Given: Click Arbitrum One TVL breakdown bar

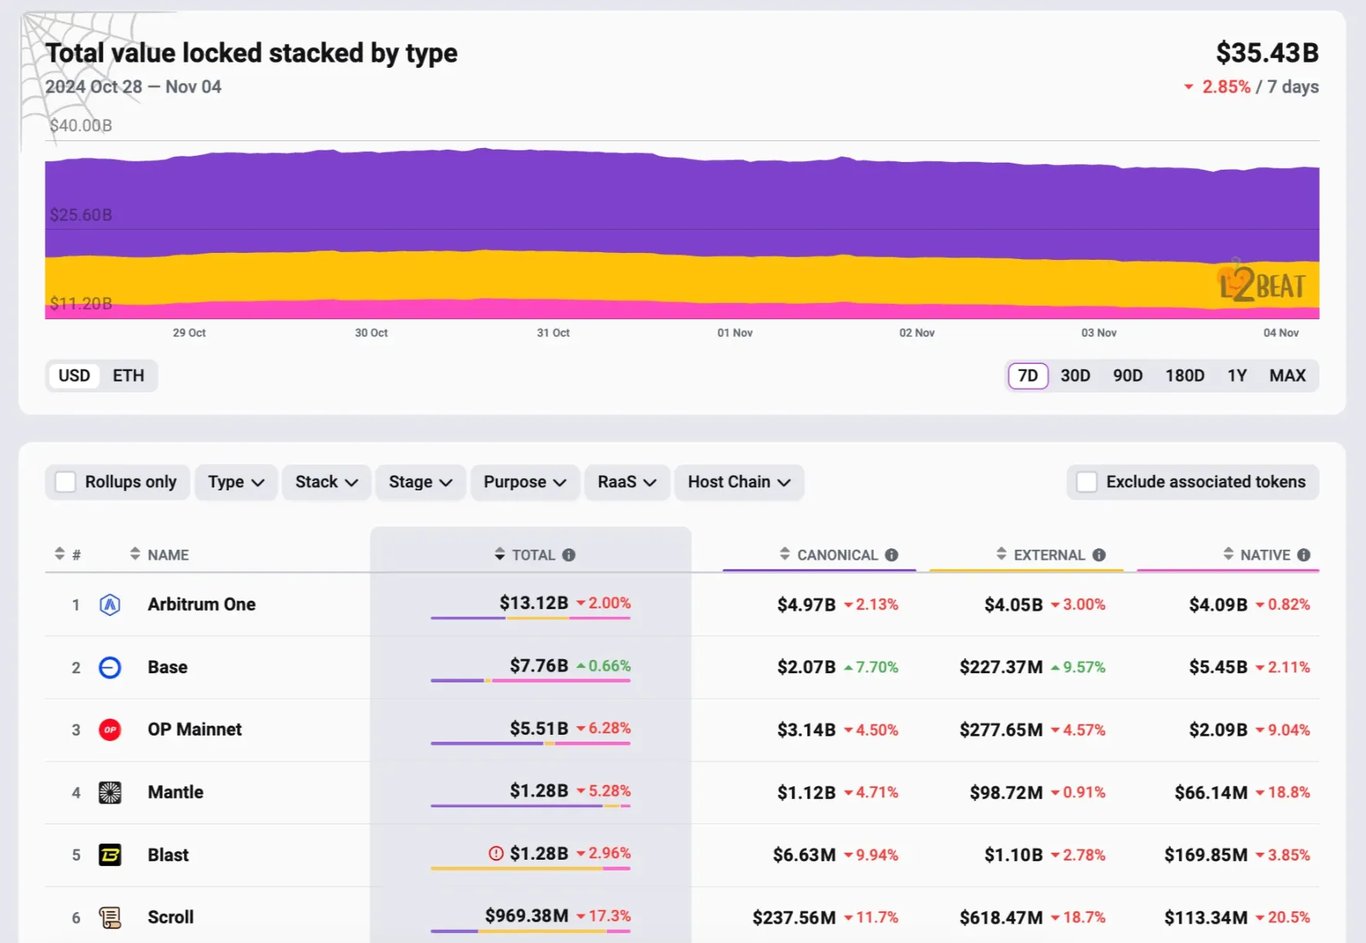Looking at the screenshot, I should coord(531,618).
